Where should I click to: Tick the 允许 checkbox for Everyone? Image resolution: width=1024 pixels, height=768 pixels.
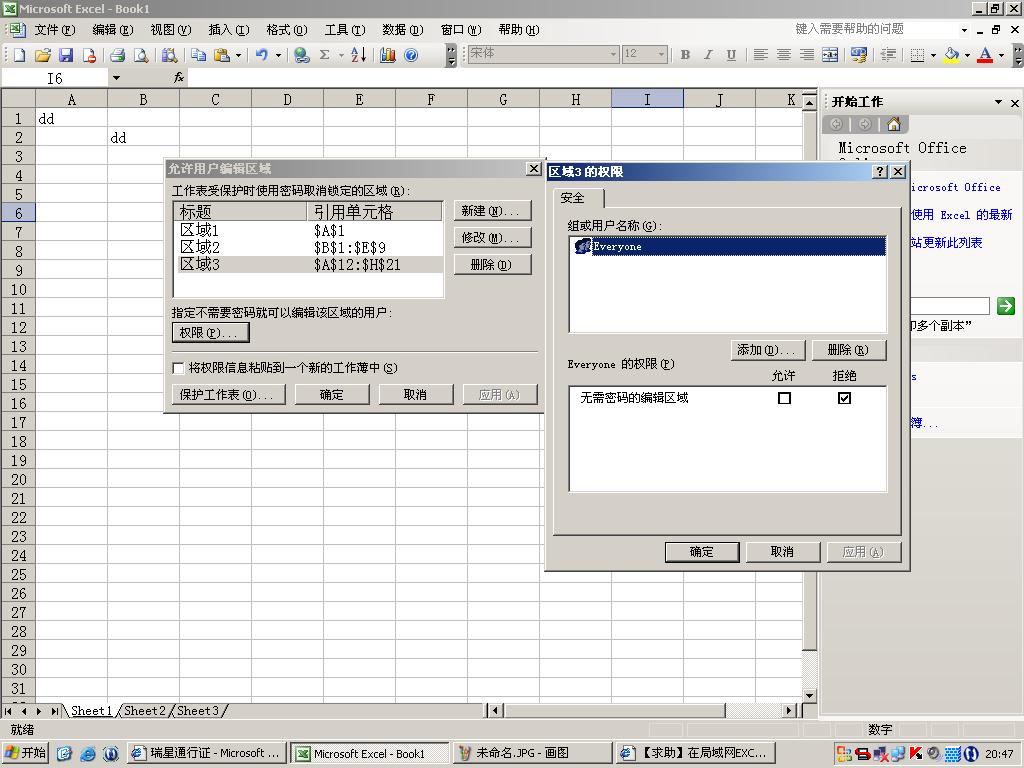pyautogui.click(x=784, y=398)
